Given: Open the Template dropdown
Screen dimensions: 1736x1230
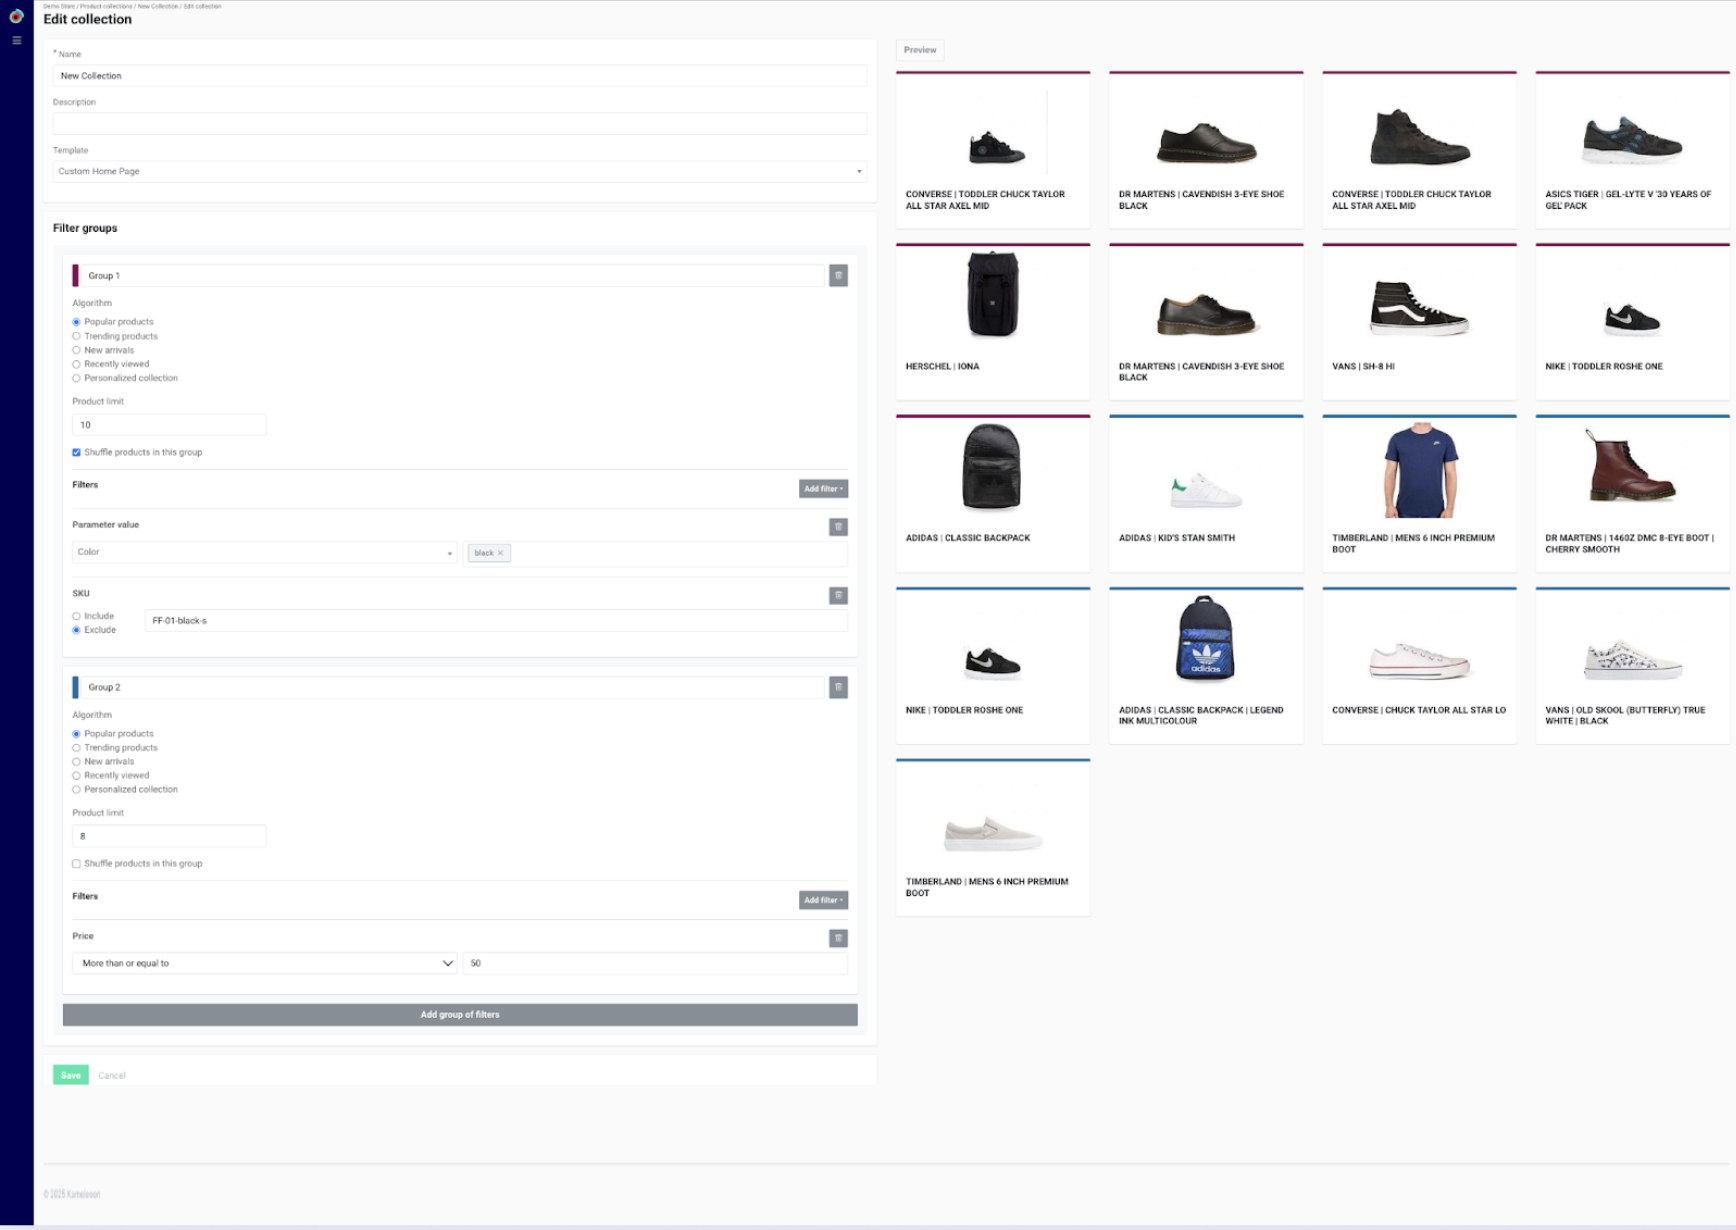Looking at the screenshot, I should point(460,171).
